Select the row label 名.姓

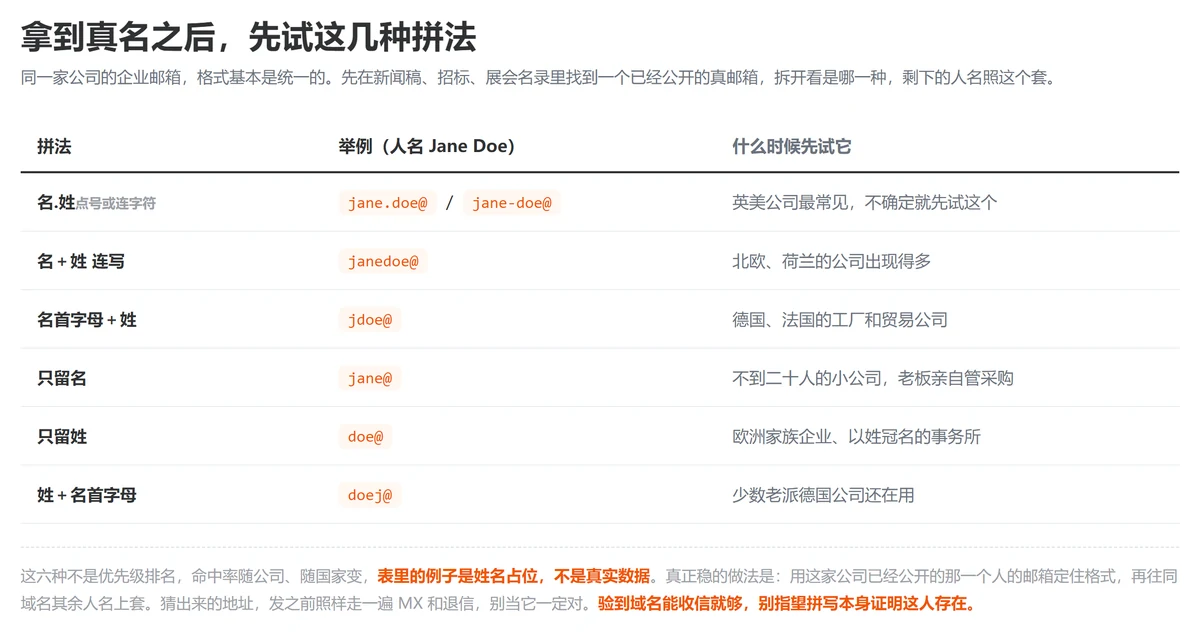[x=56, y=203]
